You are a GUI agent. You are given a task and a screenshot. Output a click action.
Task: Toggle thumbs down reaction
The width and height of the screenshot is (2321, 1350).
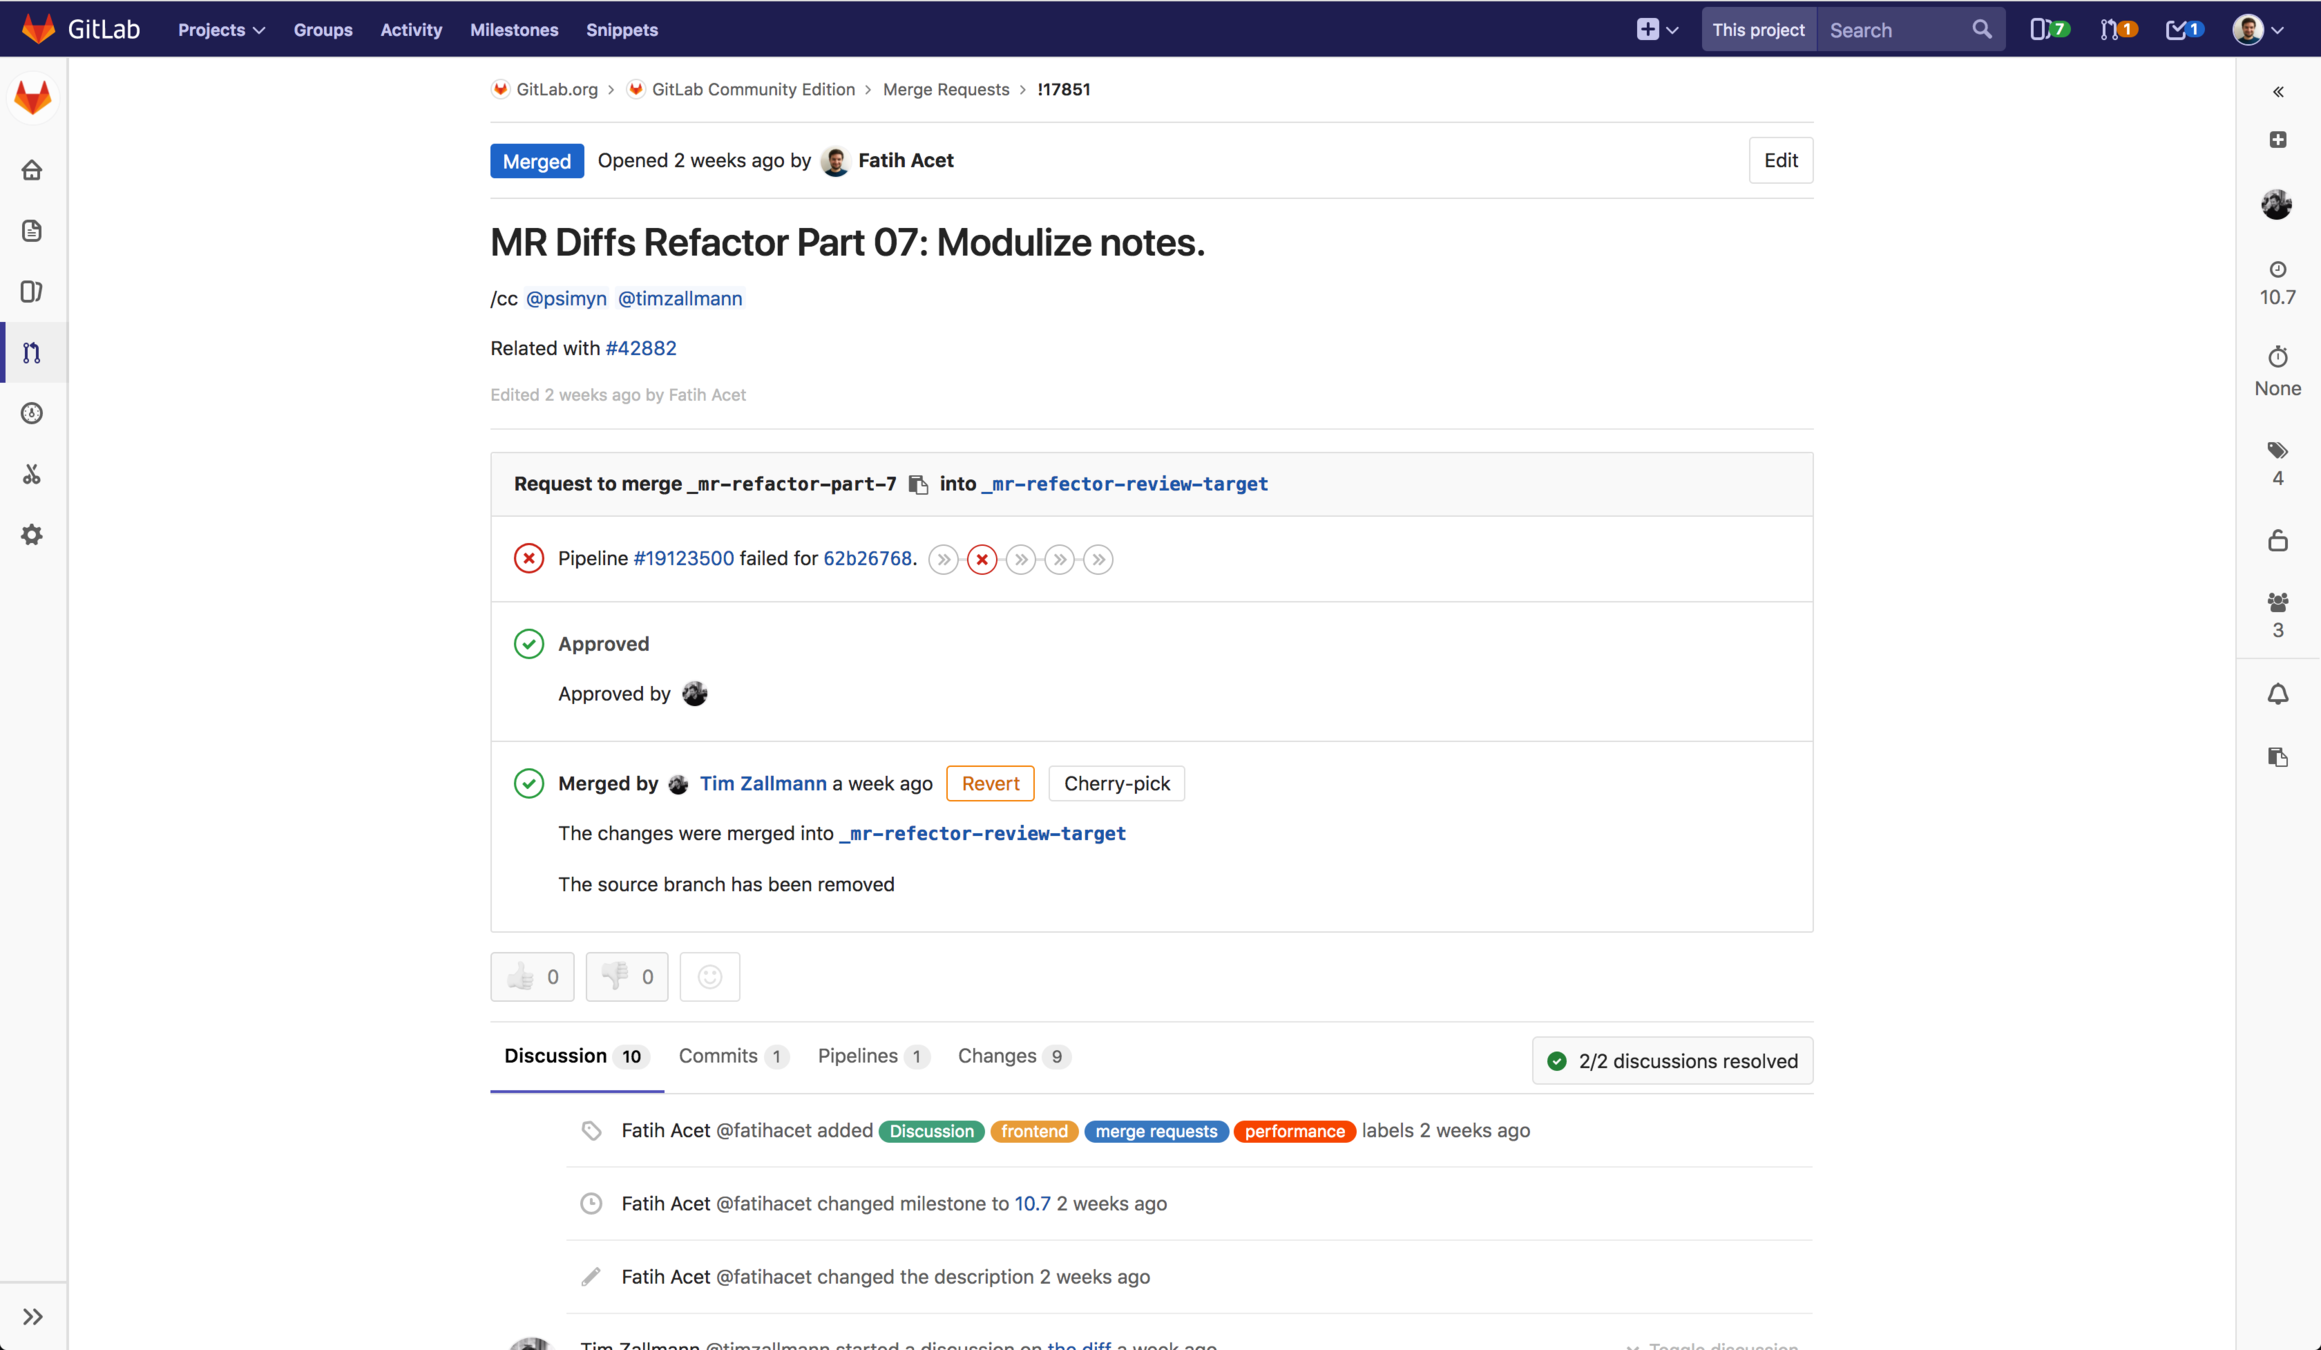(x=627, y=976)
